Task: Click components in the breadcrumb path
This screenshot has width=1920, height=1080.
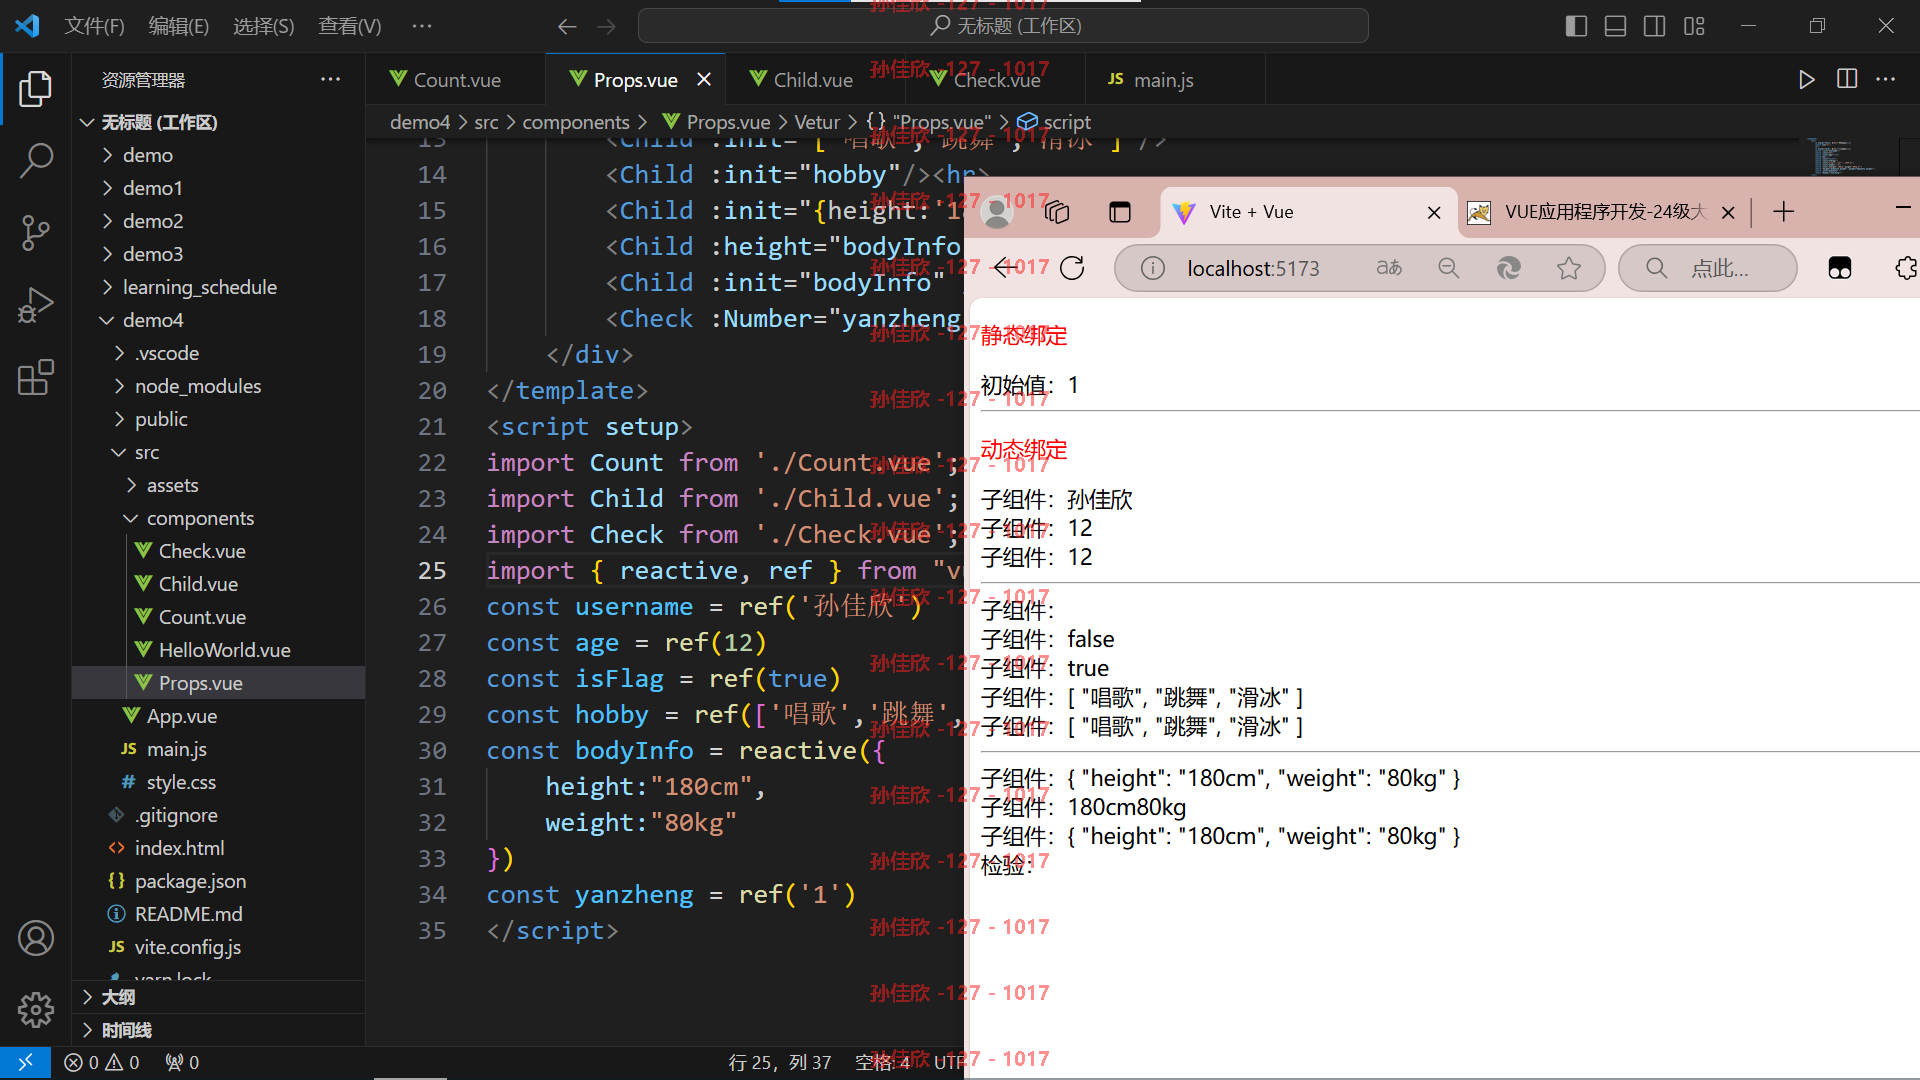Action: click(576, 122)
